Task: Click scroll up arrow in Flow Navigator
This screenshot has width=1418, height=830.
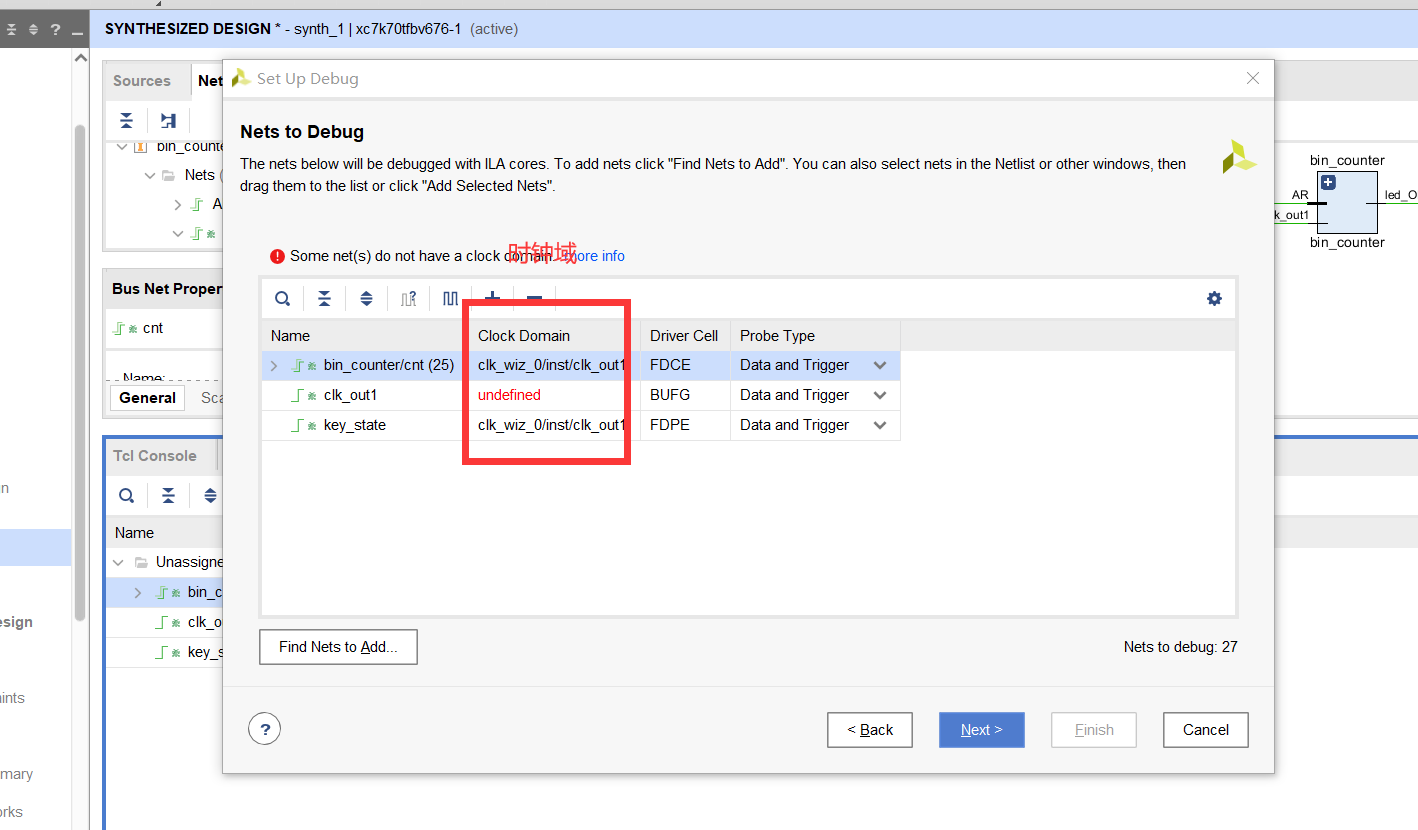Action: pyautogui.click(x=80, y=58)
